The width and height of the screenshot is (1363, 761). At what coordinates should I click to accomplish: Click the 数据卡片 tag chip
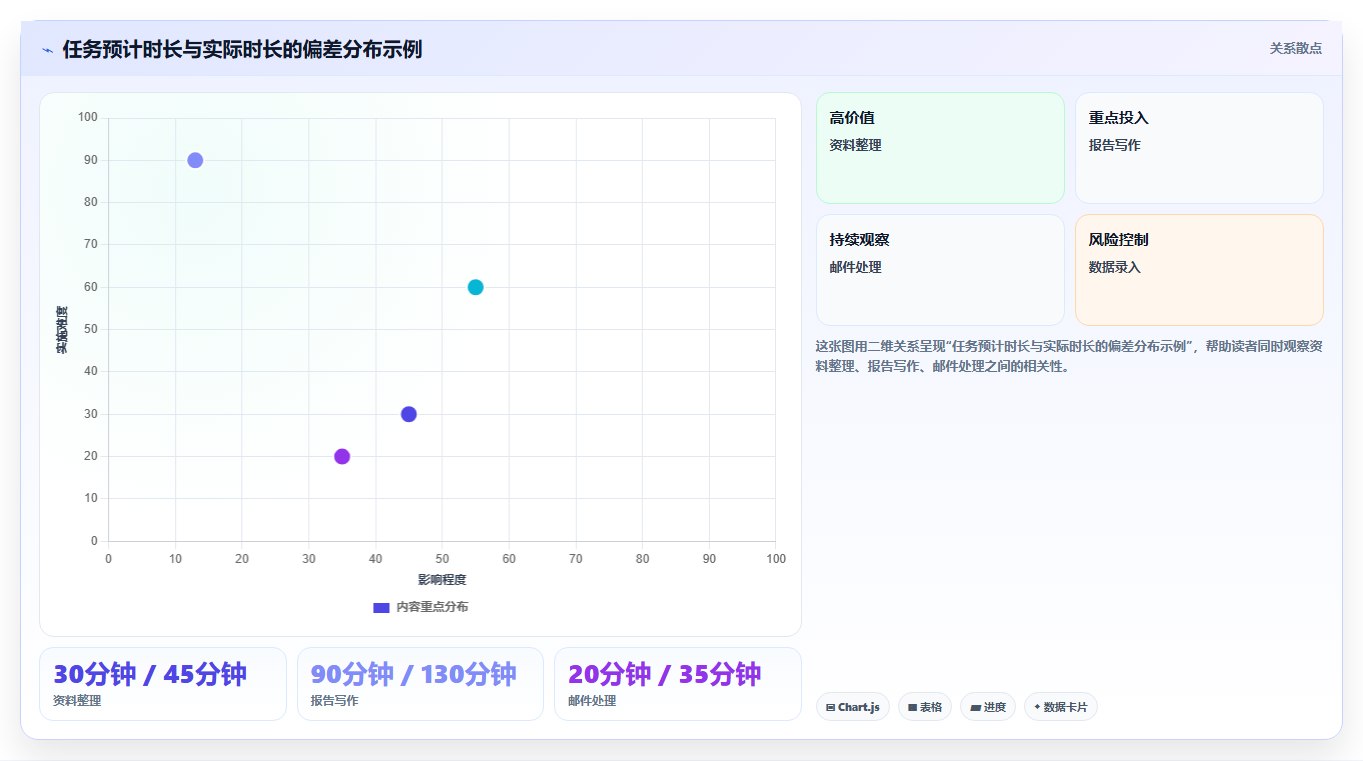[x=1061, y=707]
